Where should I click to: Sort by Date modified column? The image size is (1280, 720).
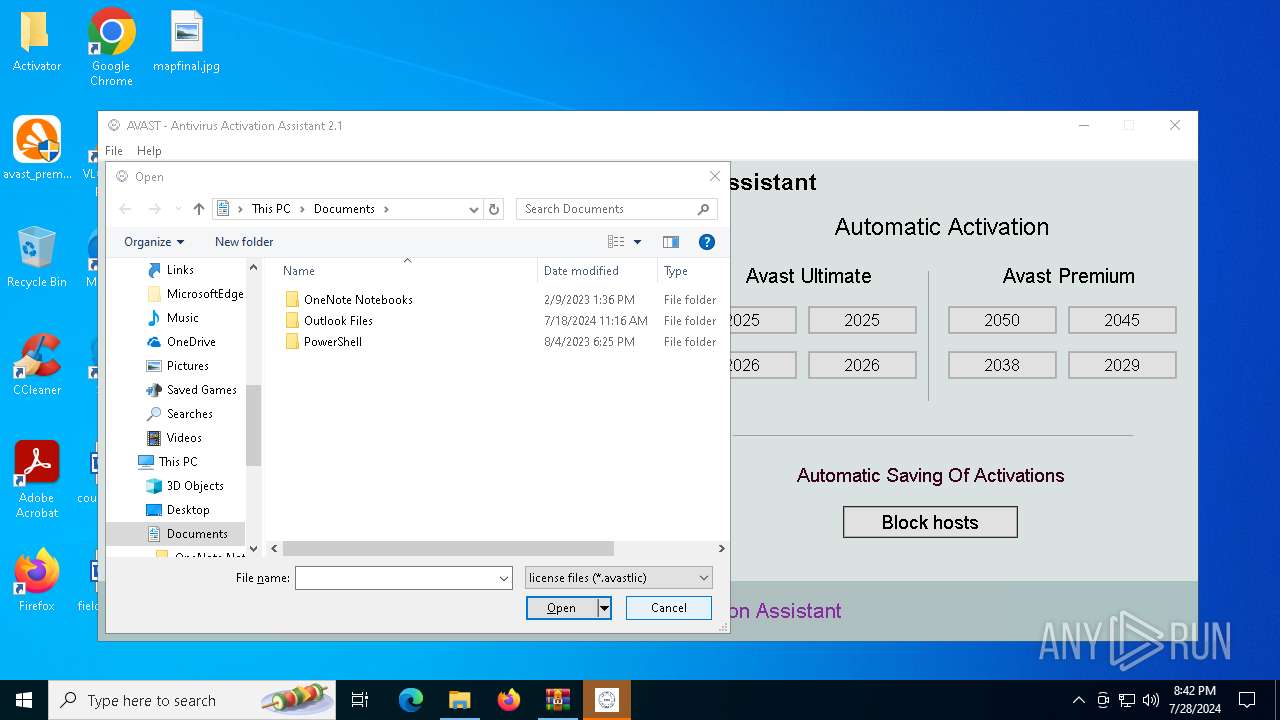(x=598, y=271)
